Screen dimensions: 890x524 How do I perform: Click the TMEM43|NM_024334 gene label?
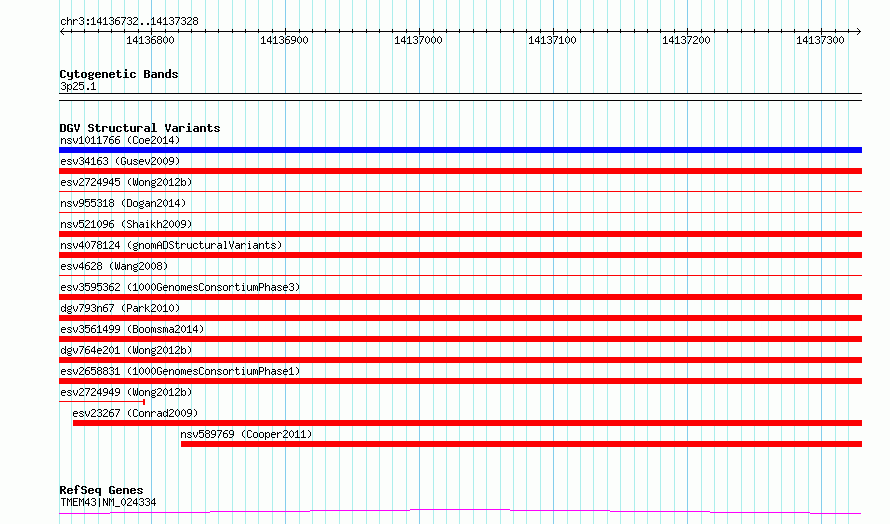click(x=108, y=502)
